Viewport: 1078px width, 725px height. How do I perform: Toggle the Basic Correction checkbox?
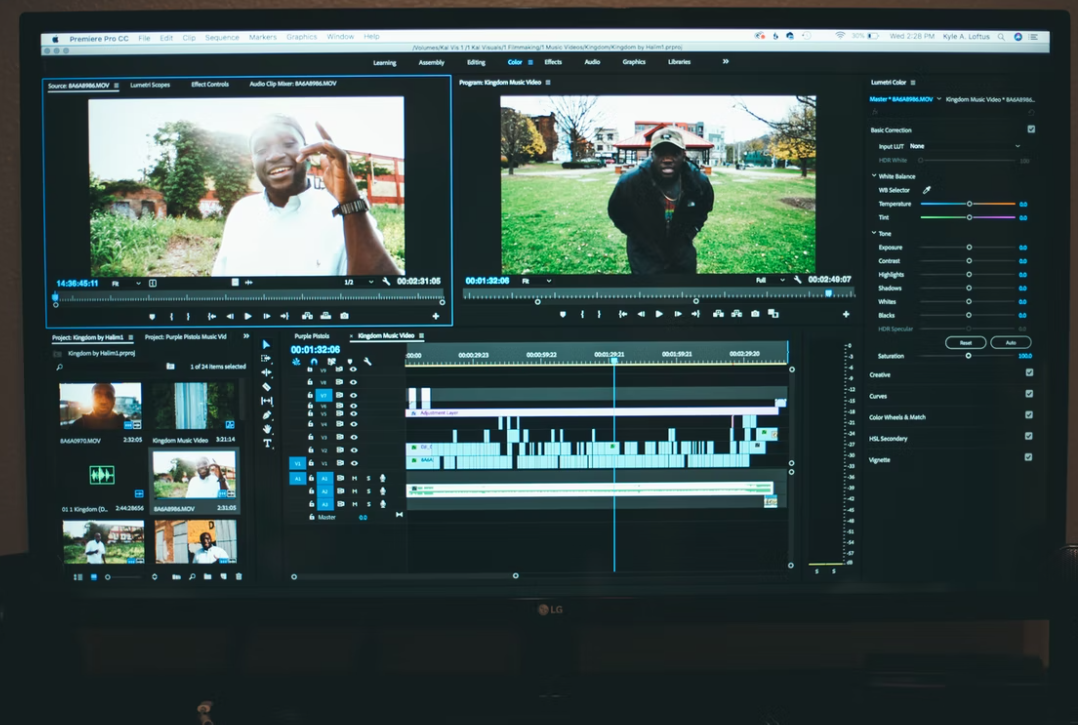[x=1031, y=129]
